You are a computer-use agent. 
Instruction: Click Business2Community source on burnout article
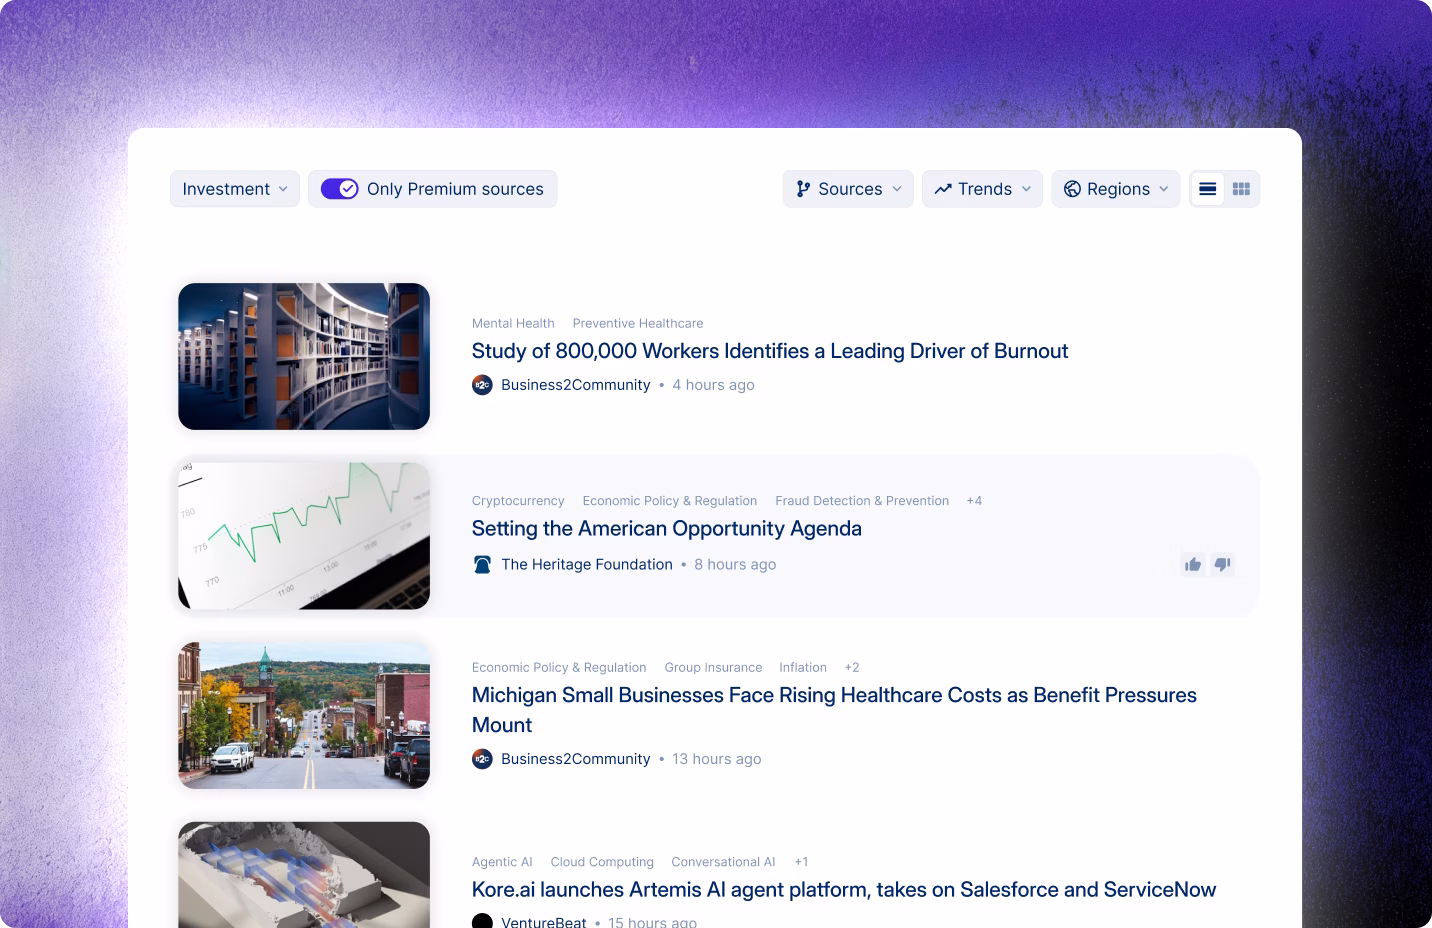[576, 385]
